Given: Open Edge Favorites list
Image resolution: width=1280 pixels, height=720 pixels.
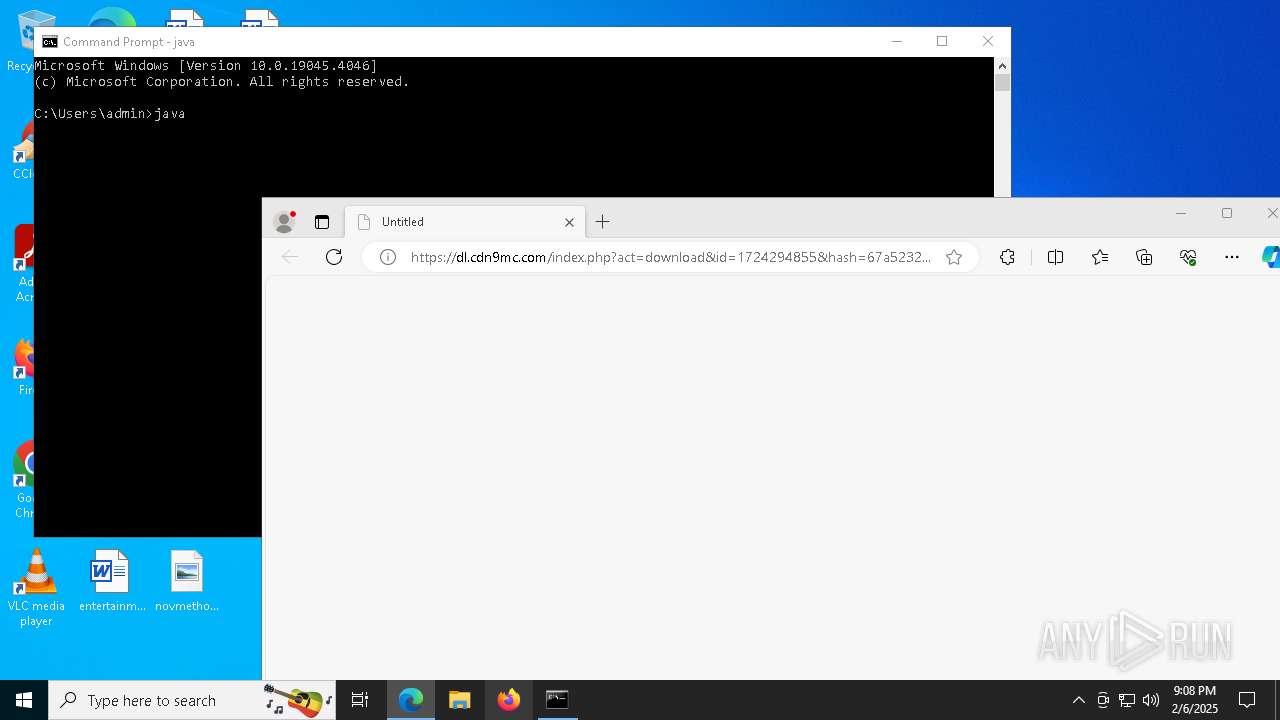Looking at the screenshot, I should tap(1100, 257).
